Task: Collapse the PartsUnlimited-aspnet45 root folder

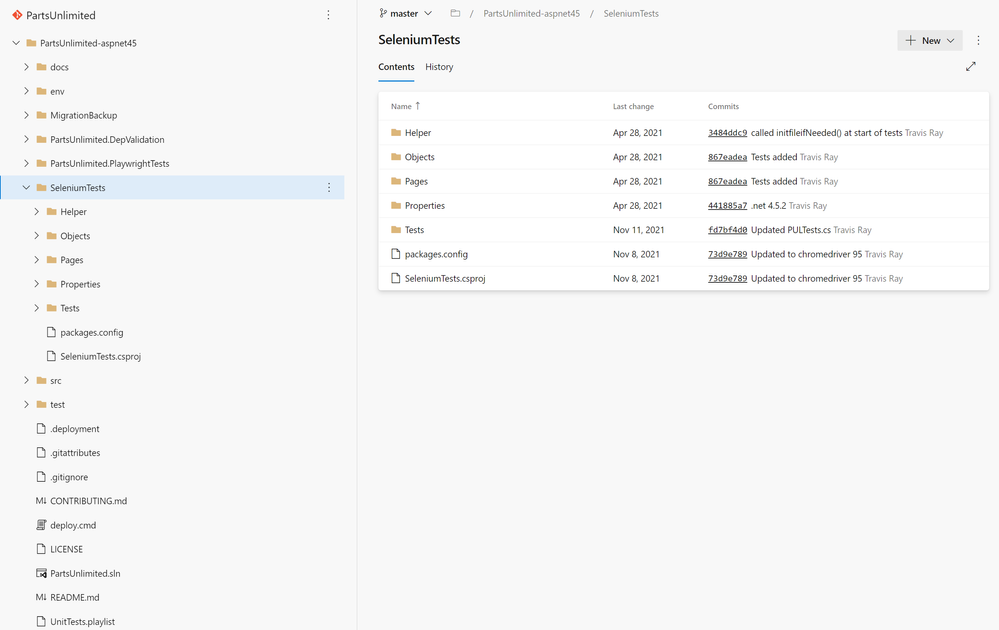Action: coord(16,43)
